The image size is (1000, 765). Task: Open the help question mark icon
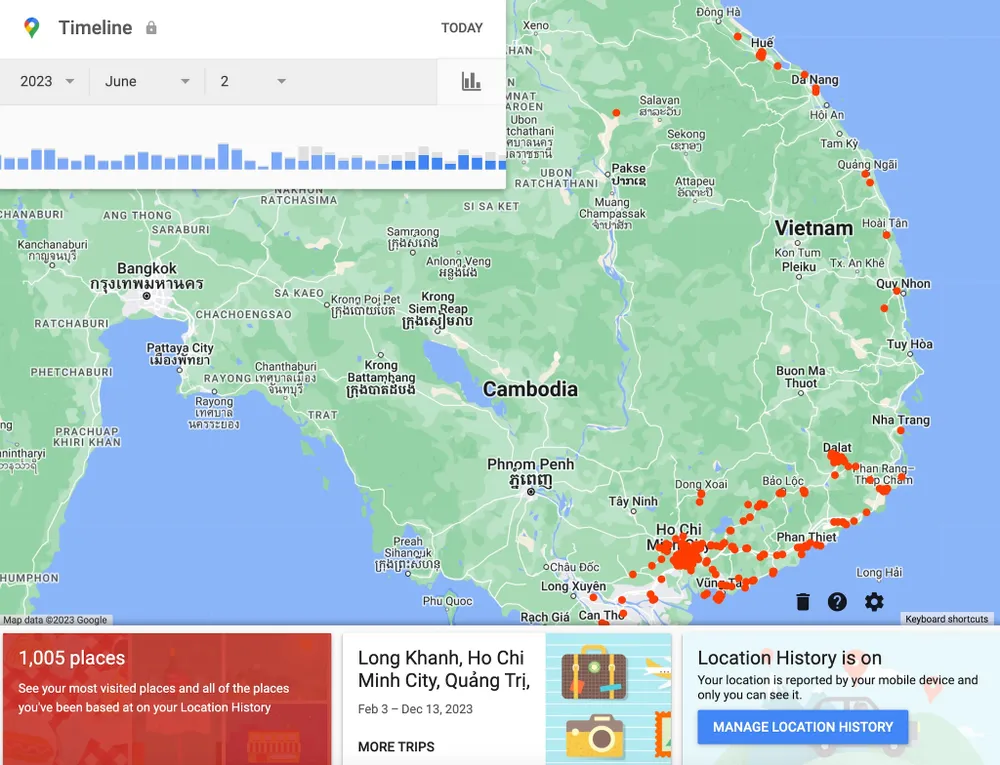[837, 602]
